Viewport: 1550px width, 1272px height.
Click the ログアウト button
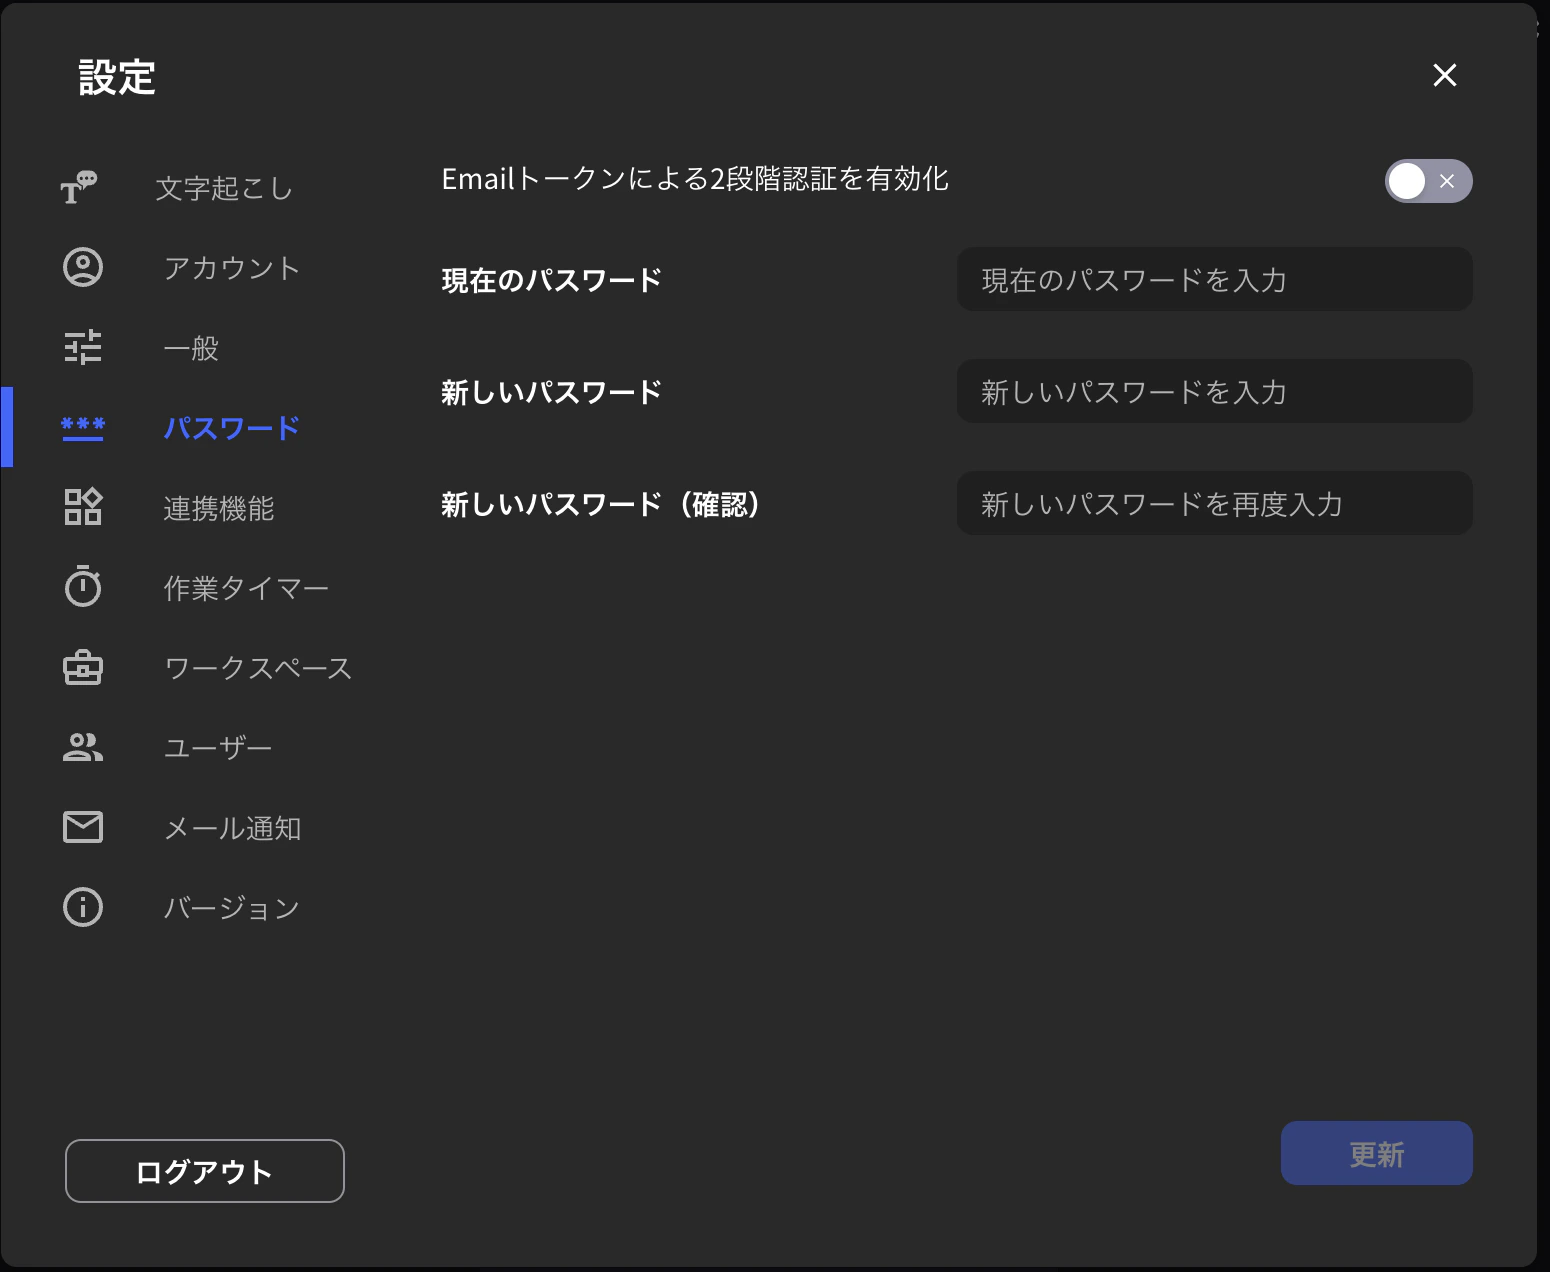(204, 1170)
